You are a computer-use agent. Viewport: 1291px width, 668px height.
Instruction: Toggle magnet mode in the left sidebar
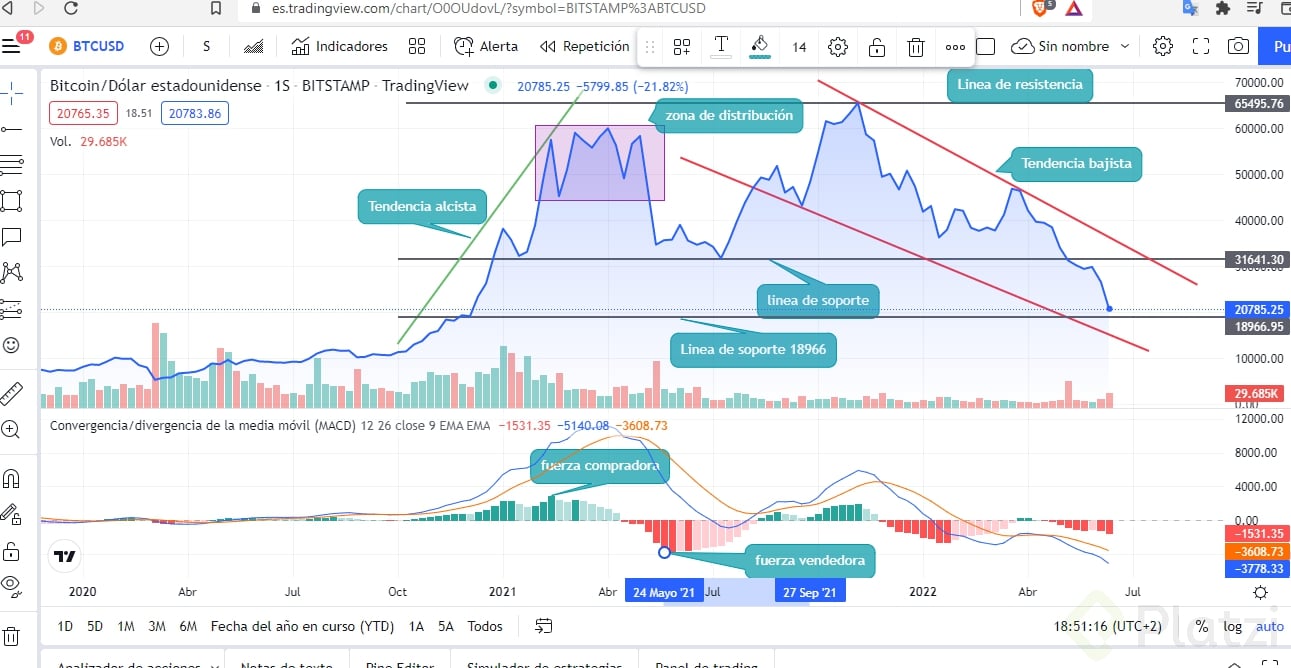(x=13, y=478)
